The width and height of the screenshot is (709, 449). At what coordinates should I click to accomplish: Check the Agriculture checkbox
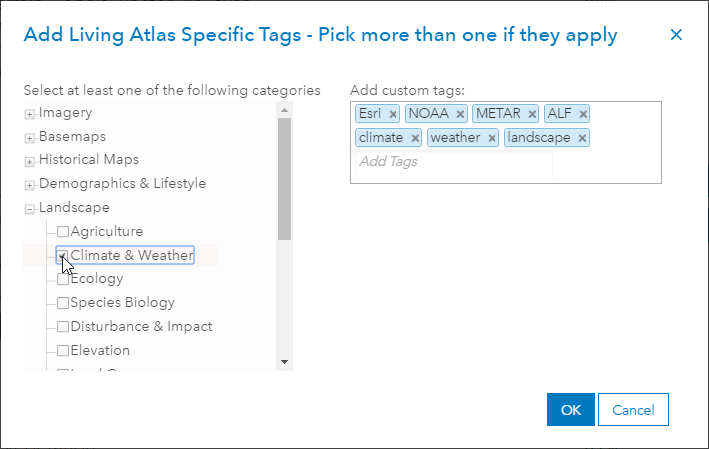(63, 232)
